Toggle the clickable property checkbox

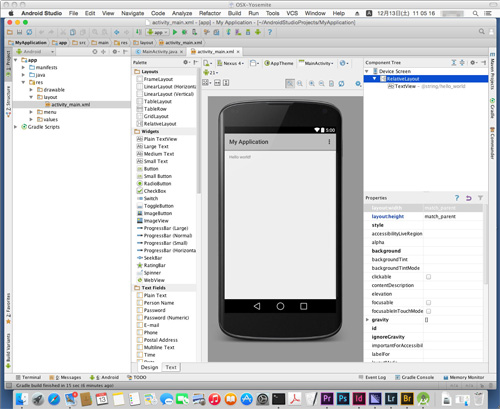429,277
